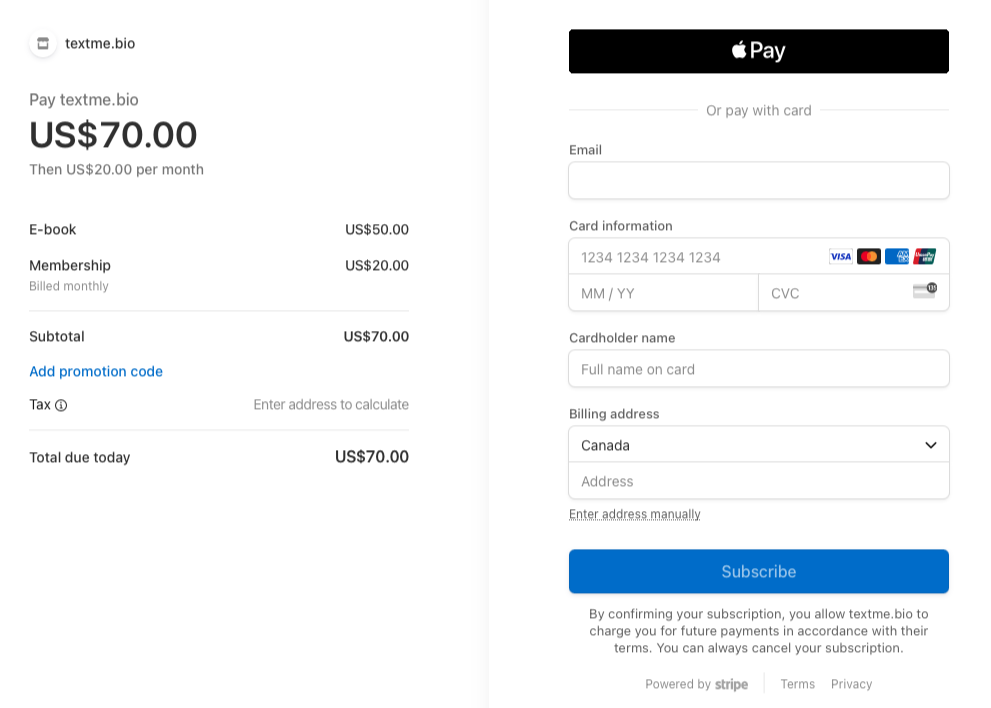Open the Canada country dropdown

tap(758, 445)
